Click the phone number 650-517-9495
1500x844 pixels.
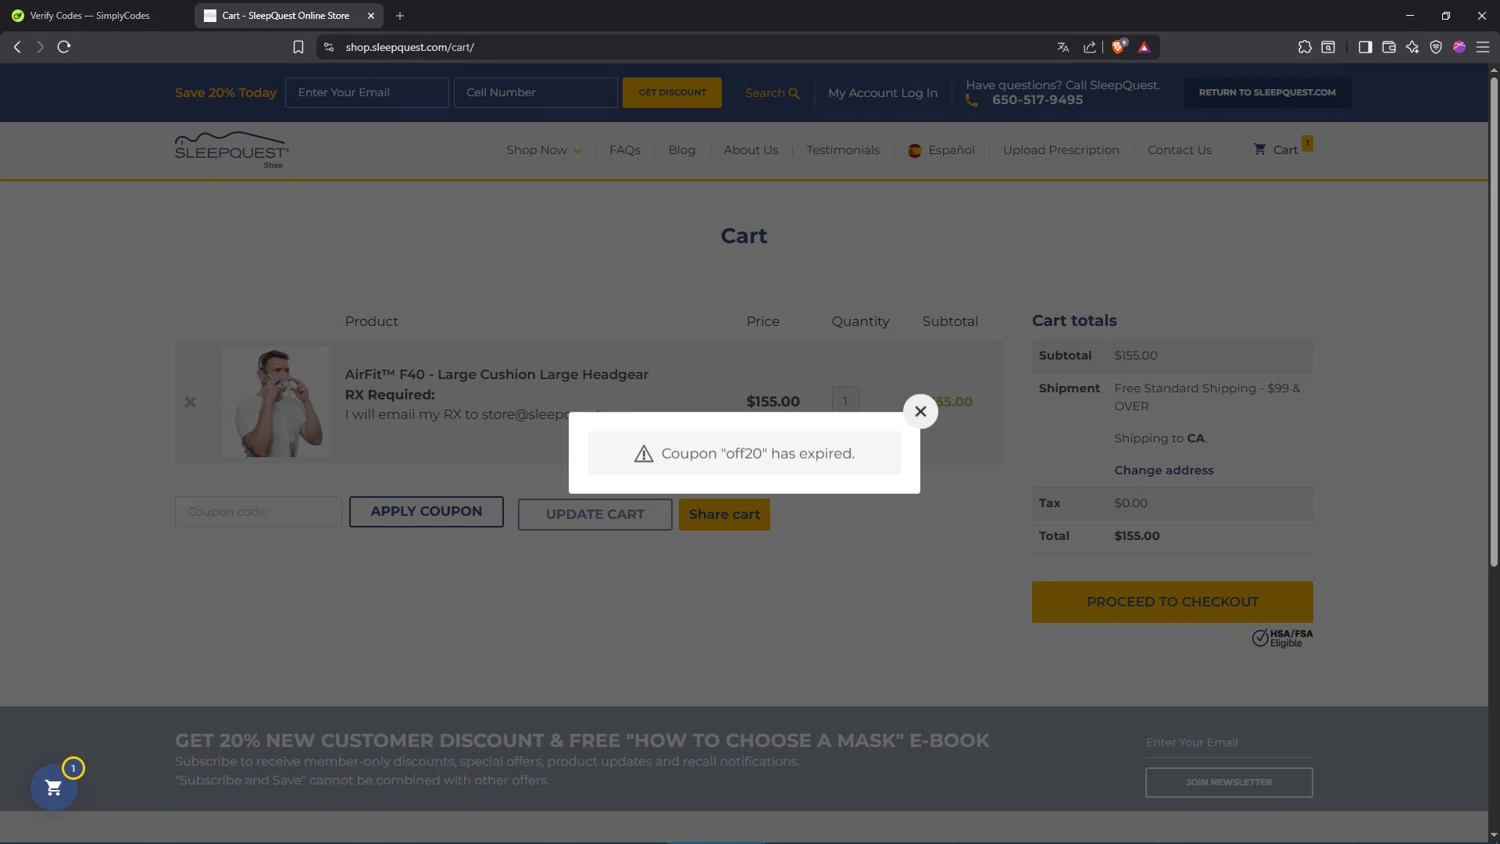pos(1037,100)
